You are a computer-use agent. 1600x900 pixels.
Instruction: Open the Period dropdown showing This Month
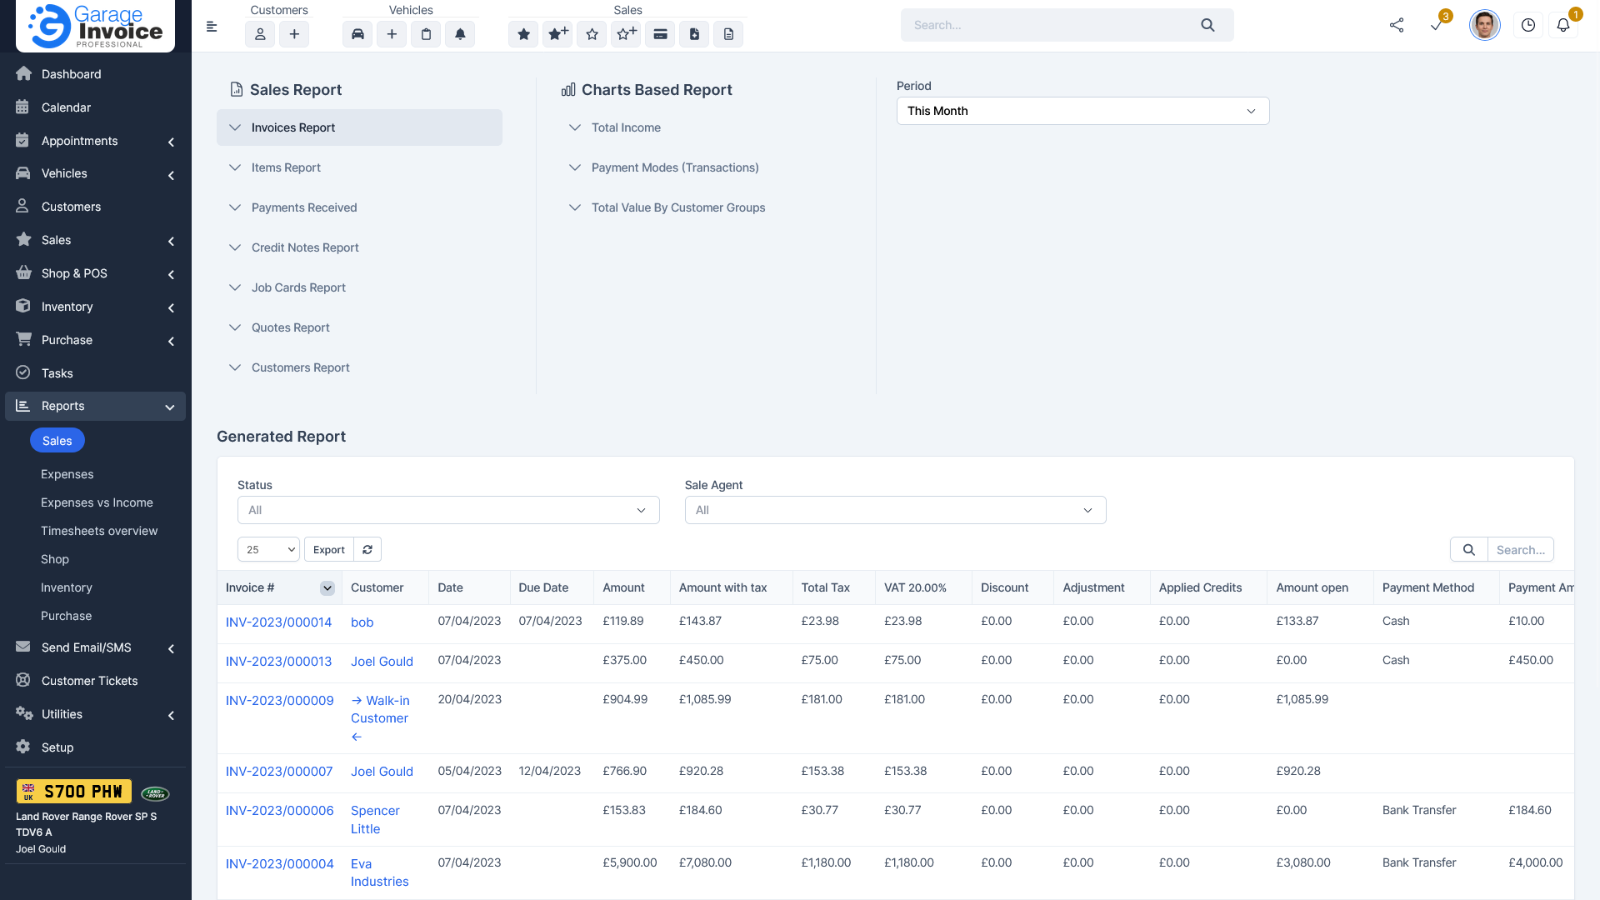[x=1082, y=111]
